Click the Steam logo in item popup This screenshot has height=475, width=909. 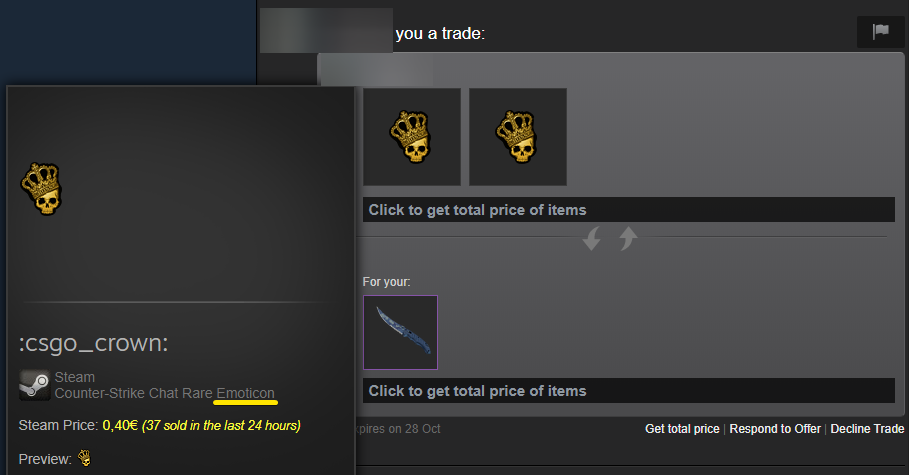(34, 385)
